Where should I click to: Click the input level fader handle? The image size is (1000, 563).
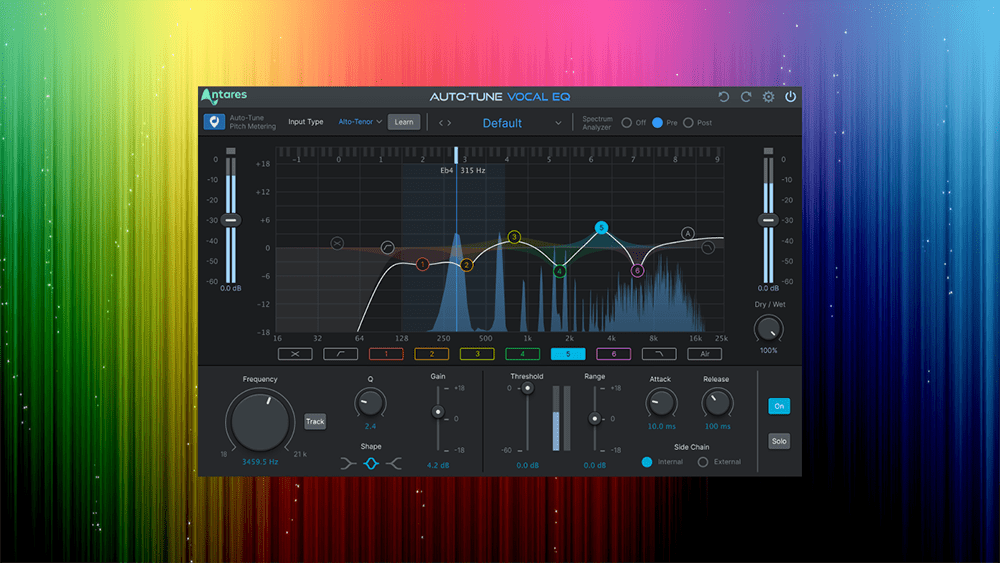click(231, 220)
